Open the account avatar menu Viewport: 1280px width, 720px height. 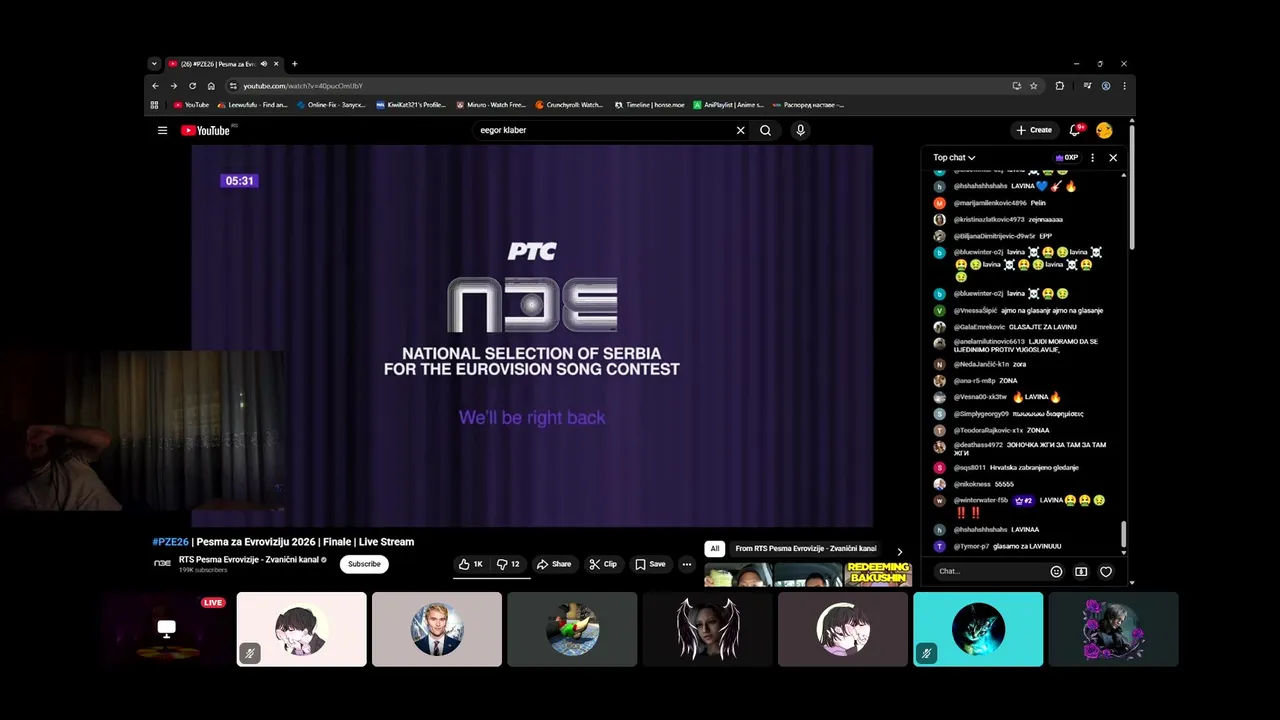(1104, 130)
